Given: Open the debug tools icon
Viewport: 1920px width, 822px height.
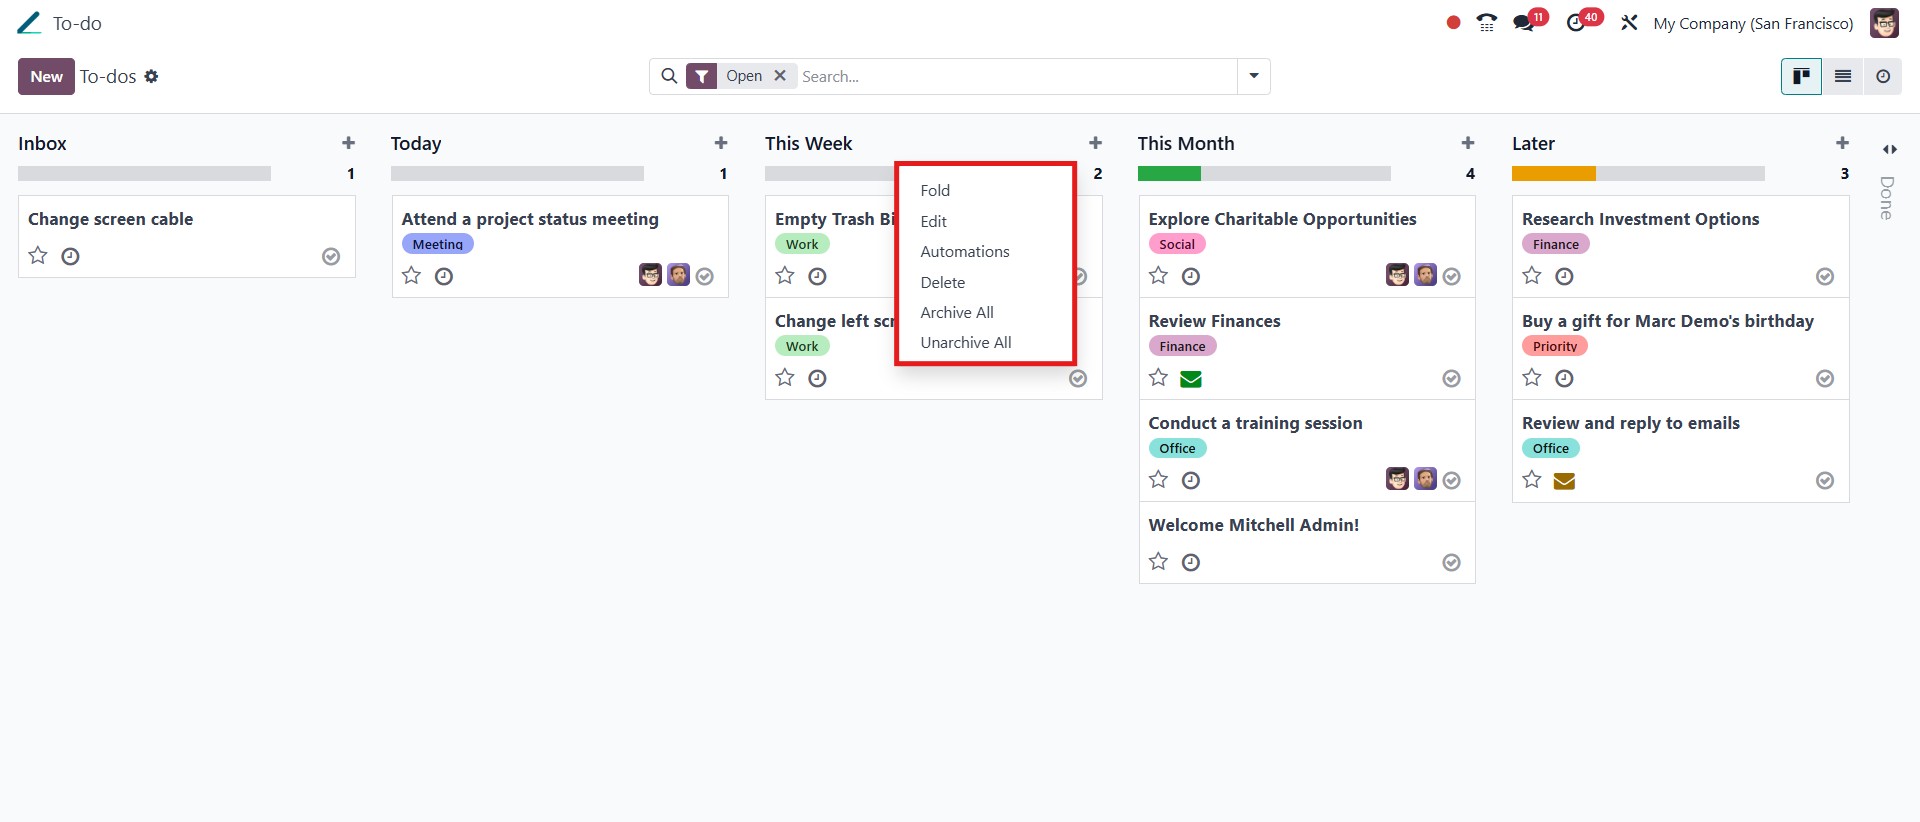Looking at the screenshot, I should (x=1629, y=23).
